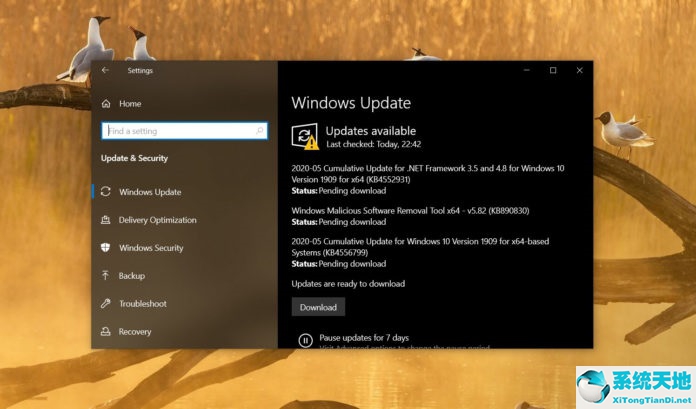Close the Settings window
The image size is (696, 409).
(x=580, y=70)
